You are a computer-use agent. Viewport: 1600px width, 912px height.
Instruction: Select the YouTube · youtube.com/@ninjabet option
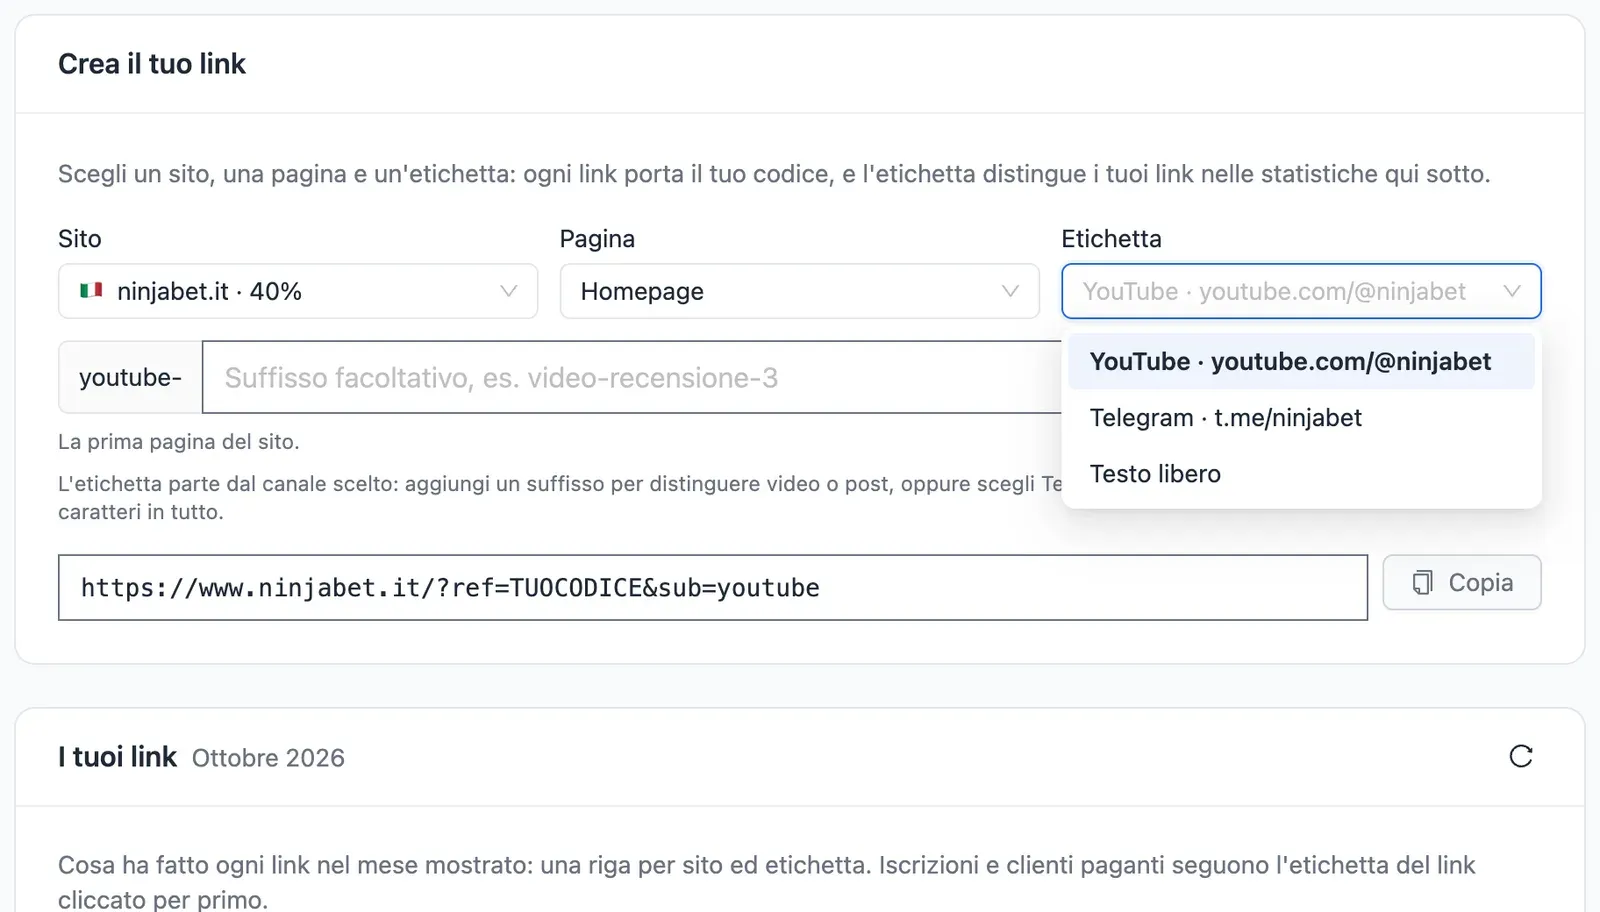[1300, 361]
